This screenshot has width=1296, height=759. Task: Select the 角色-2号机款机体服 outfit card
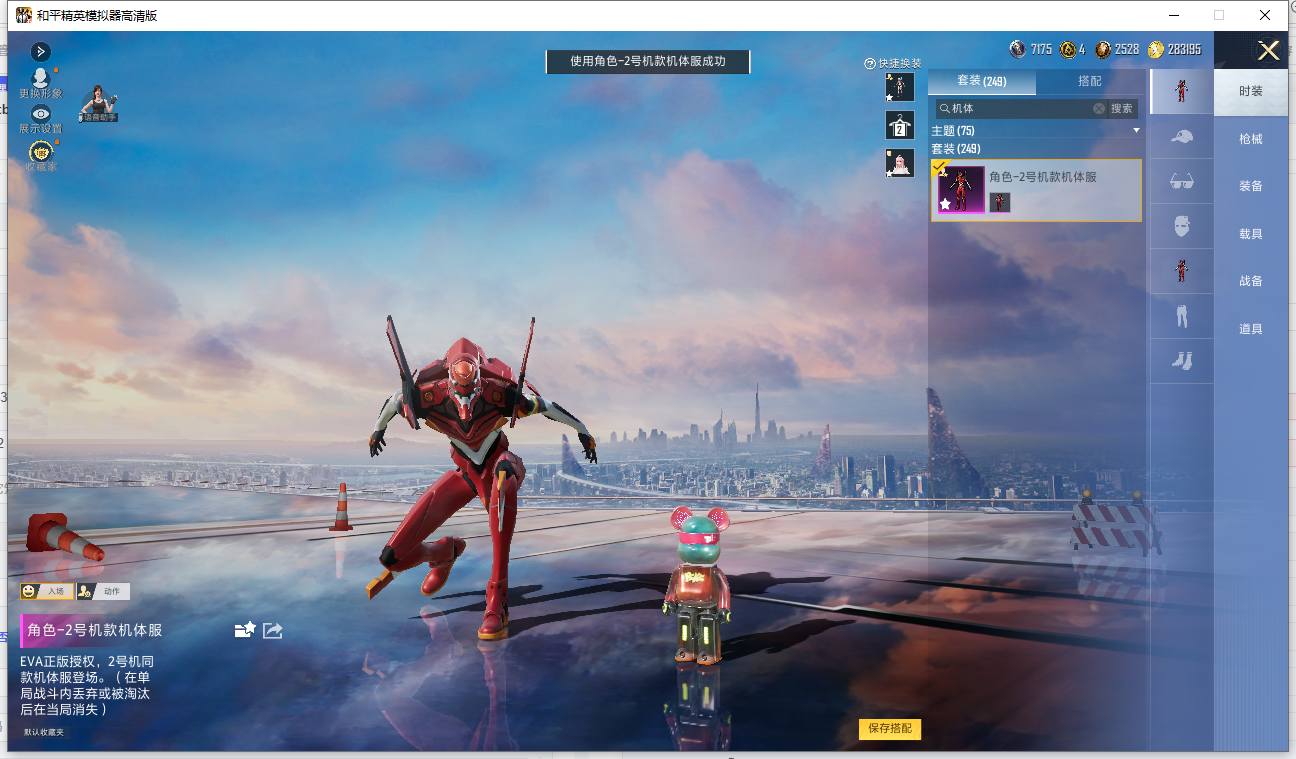[1036, 190]
